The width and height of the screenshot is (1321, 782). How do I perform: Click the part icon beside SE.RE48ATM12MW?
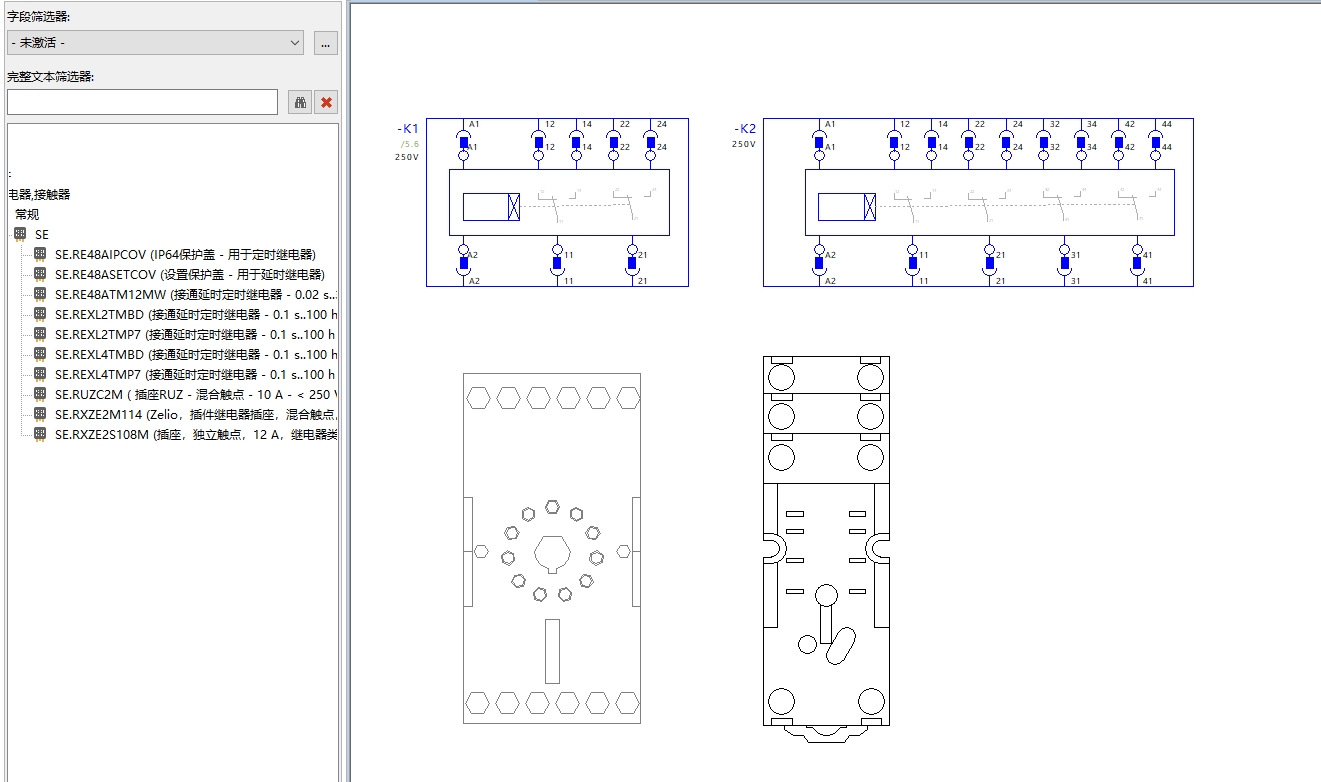40,294
